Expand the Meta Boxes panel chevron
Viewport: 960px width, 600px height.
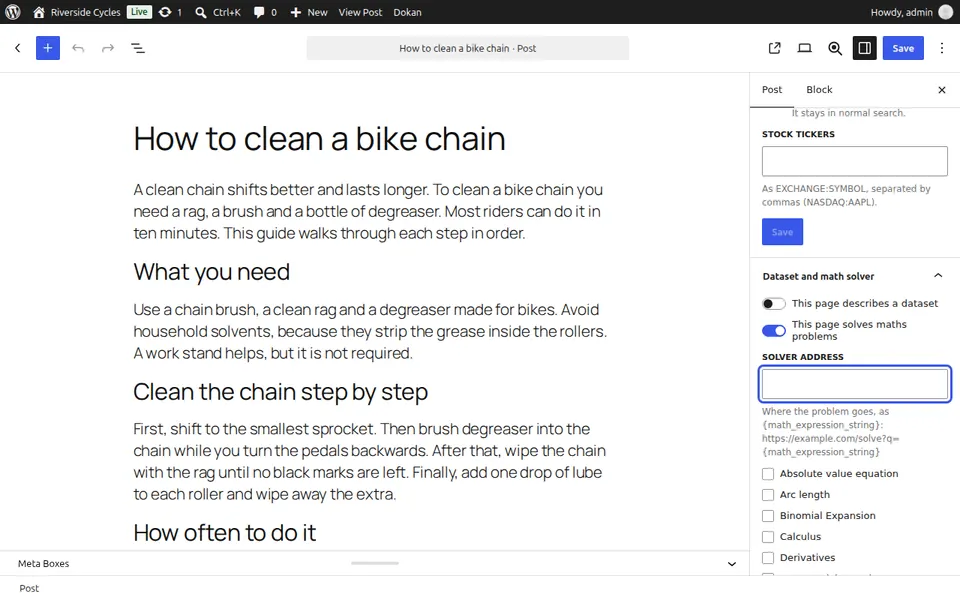[x=732, y=564]
